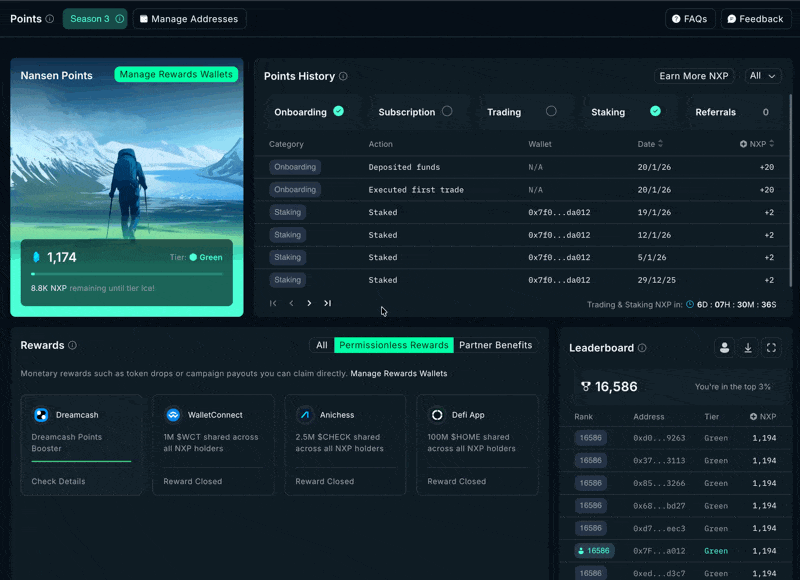The width and height of the screenshot is (800, 580).
Task: Download the leaderboard data
Action: pos(748,348)
